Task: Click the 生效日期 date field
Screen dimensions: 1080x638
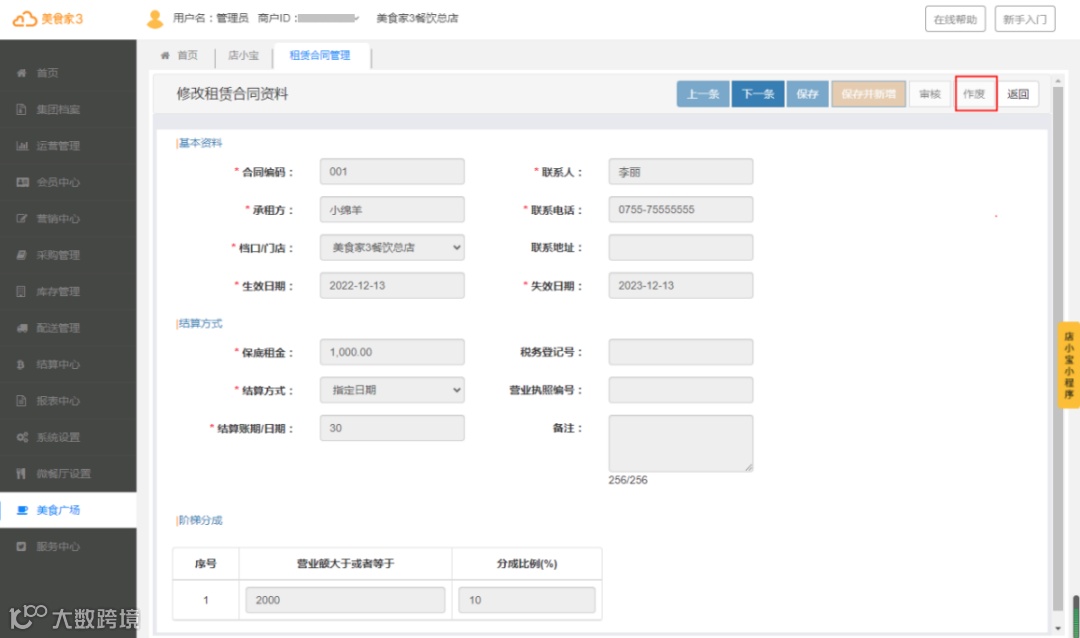Action: click(392, 285)
